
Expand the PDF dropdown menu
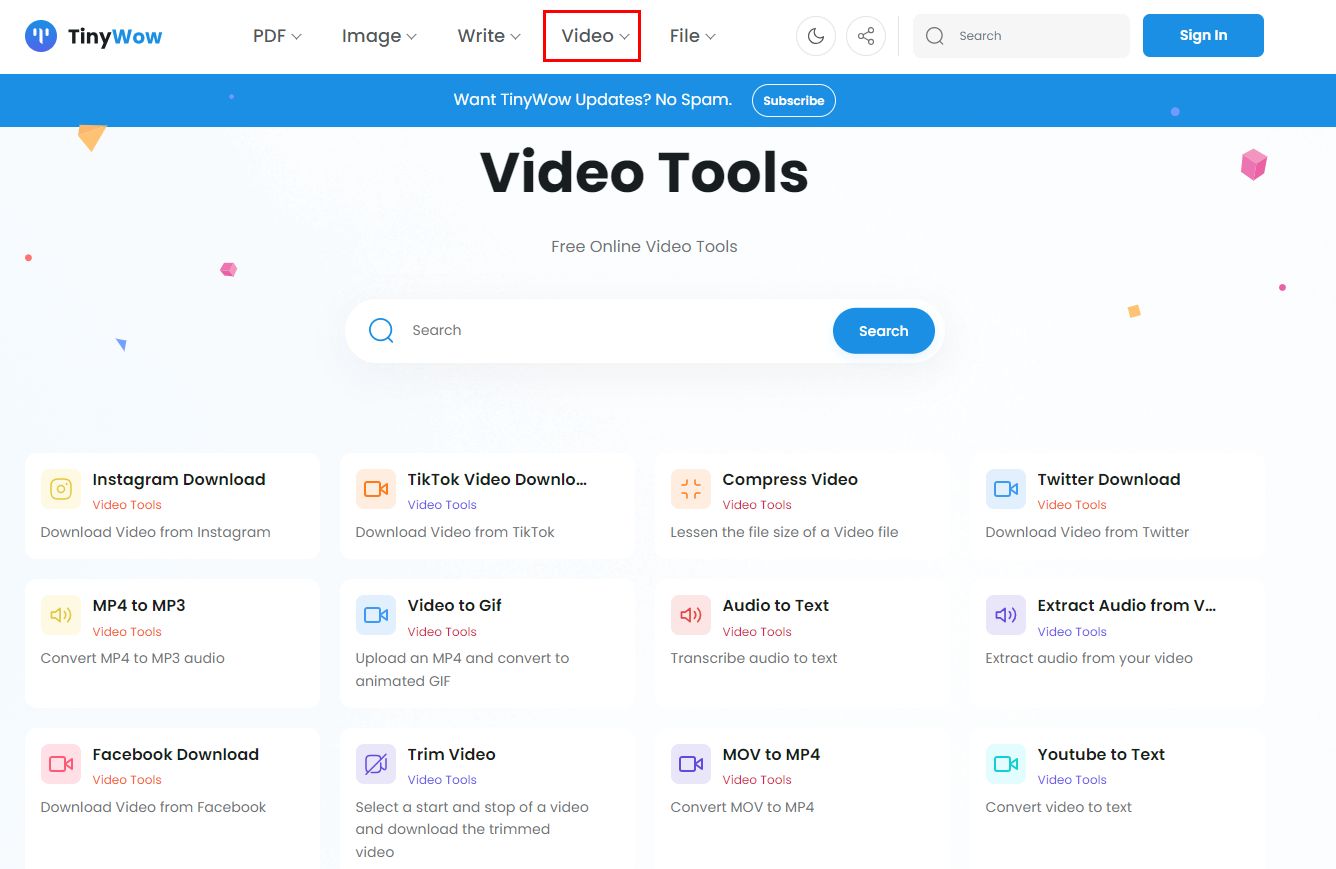point(277,36)
